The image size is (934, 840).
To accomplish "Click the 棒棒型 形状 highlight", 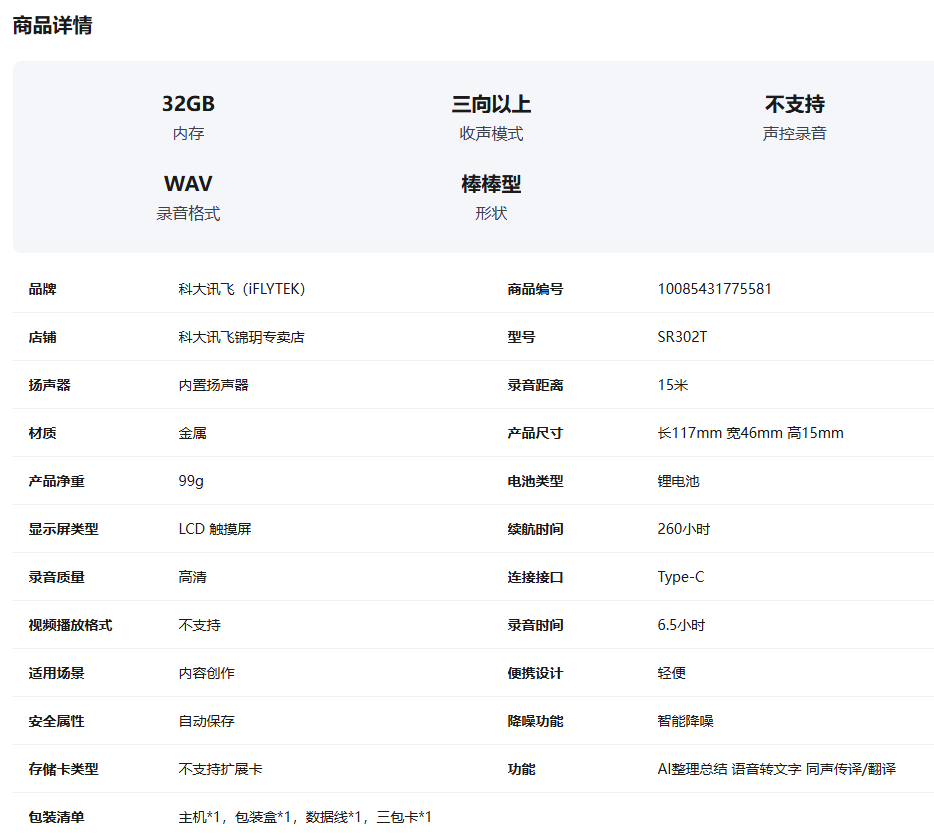I will pos(491,197).
